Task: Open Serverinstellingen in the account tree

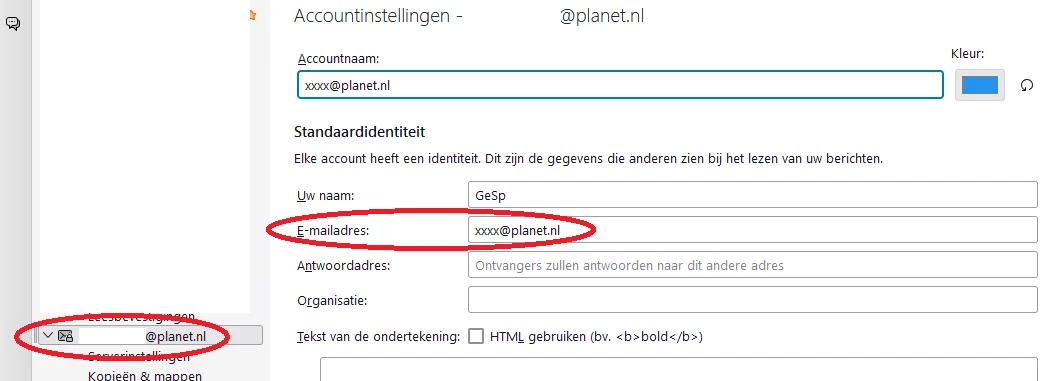Action: tap(139, 356)
